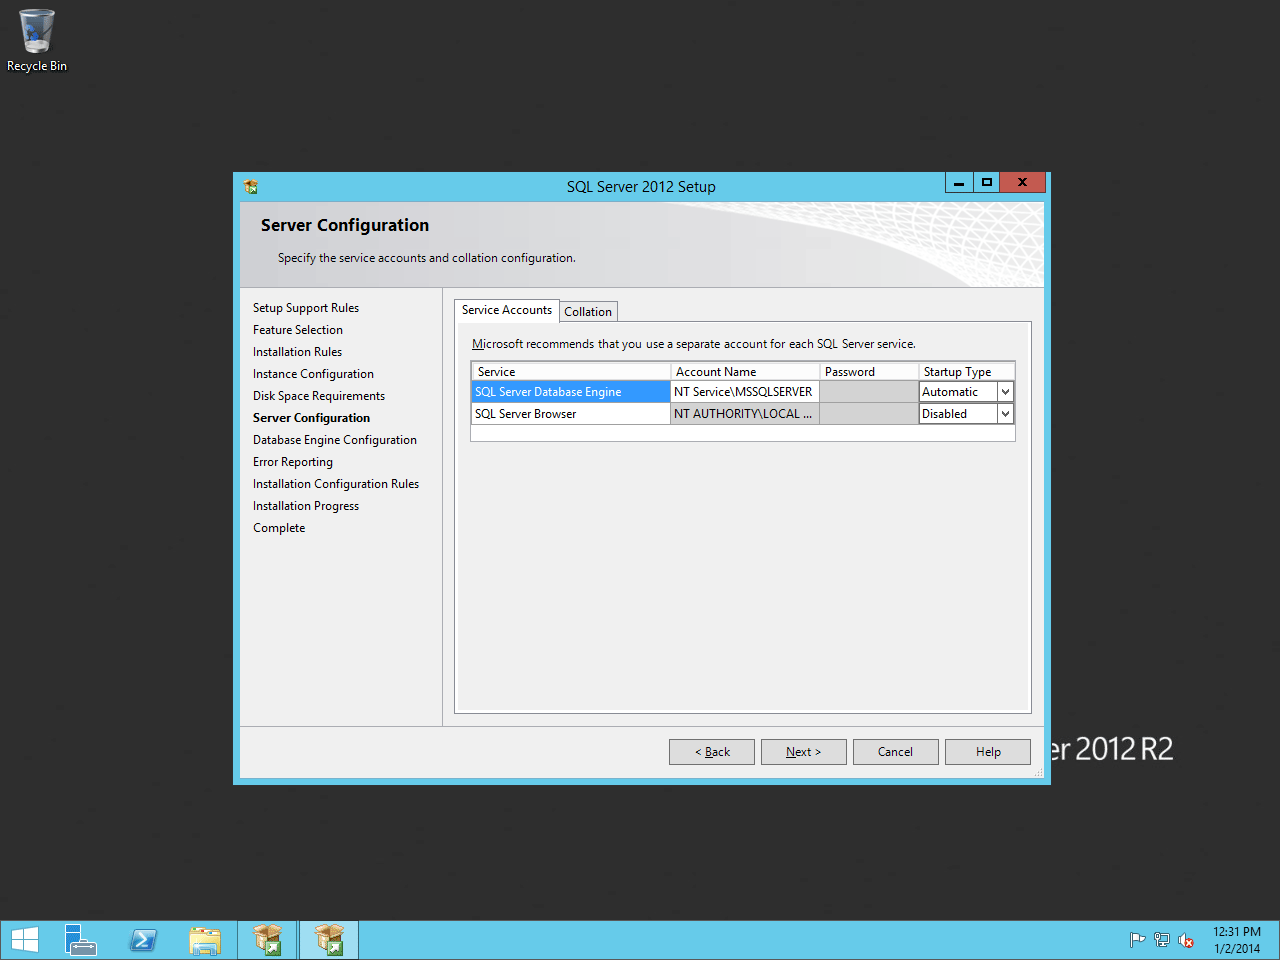Open Action Center flag tray icon
This screenshot has width=1280, height=960.
click(1137, 940)
